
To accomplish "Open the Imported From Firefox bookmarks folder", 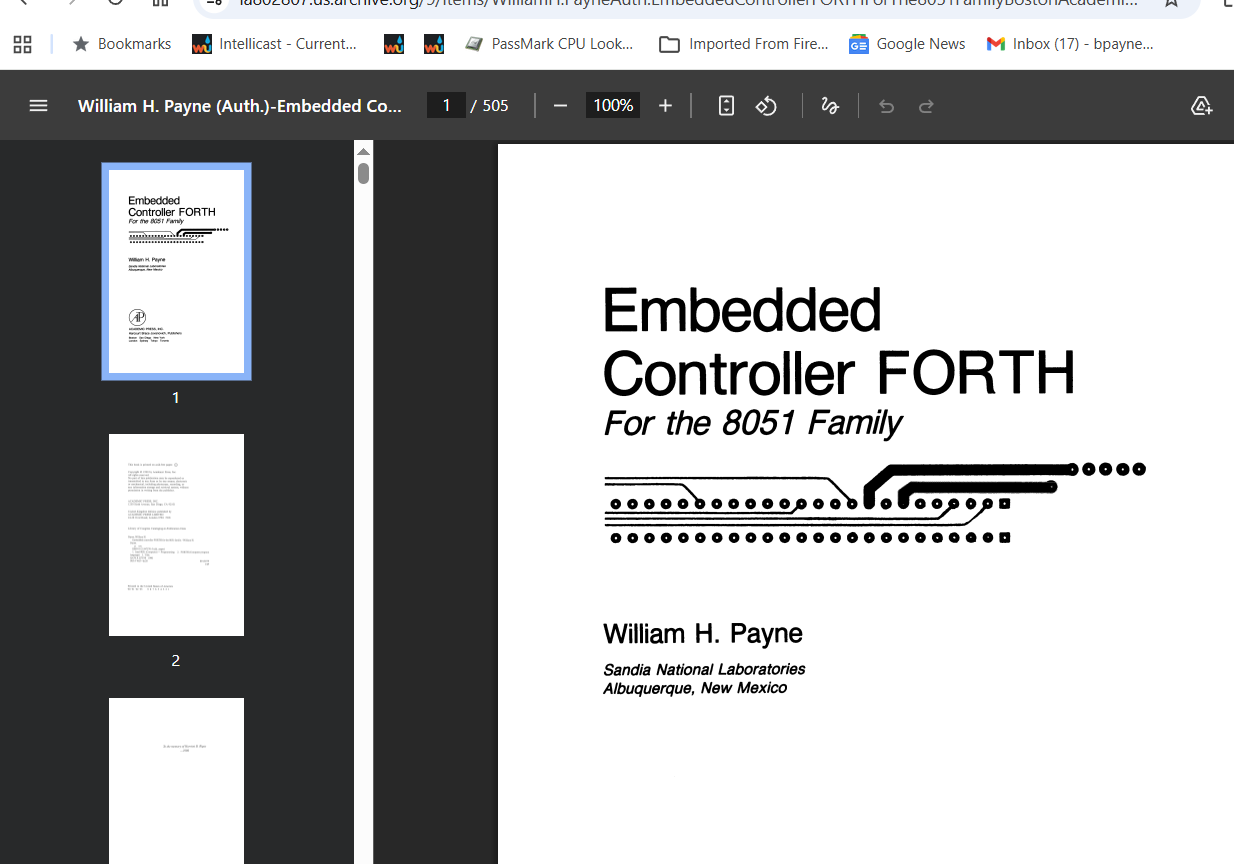I will pos(745,44).
